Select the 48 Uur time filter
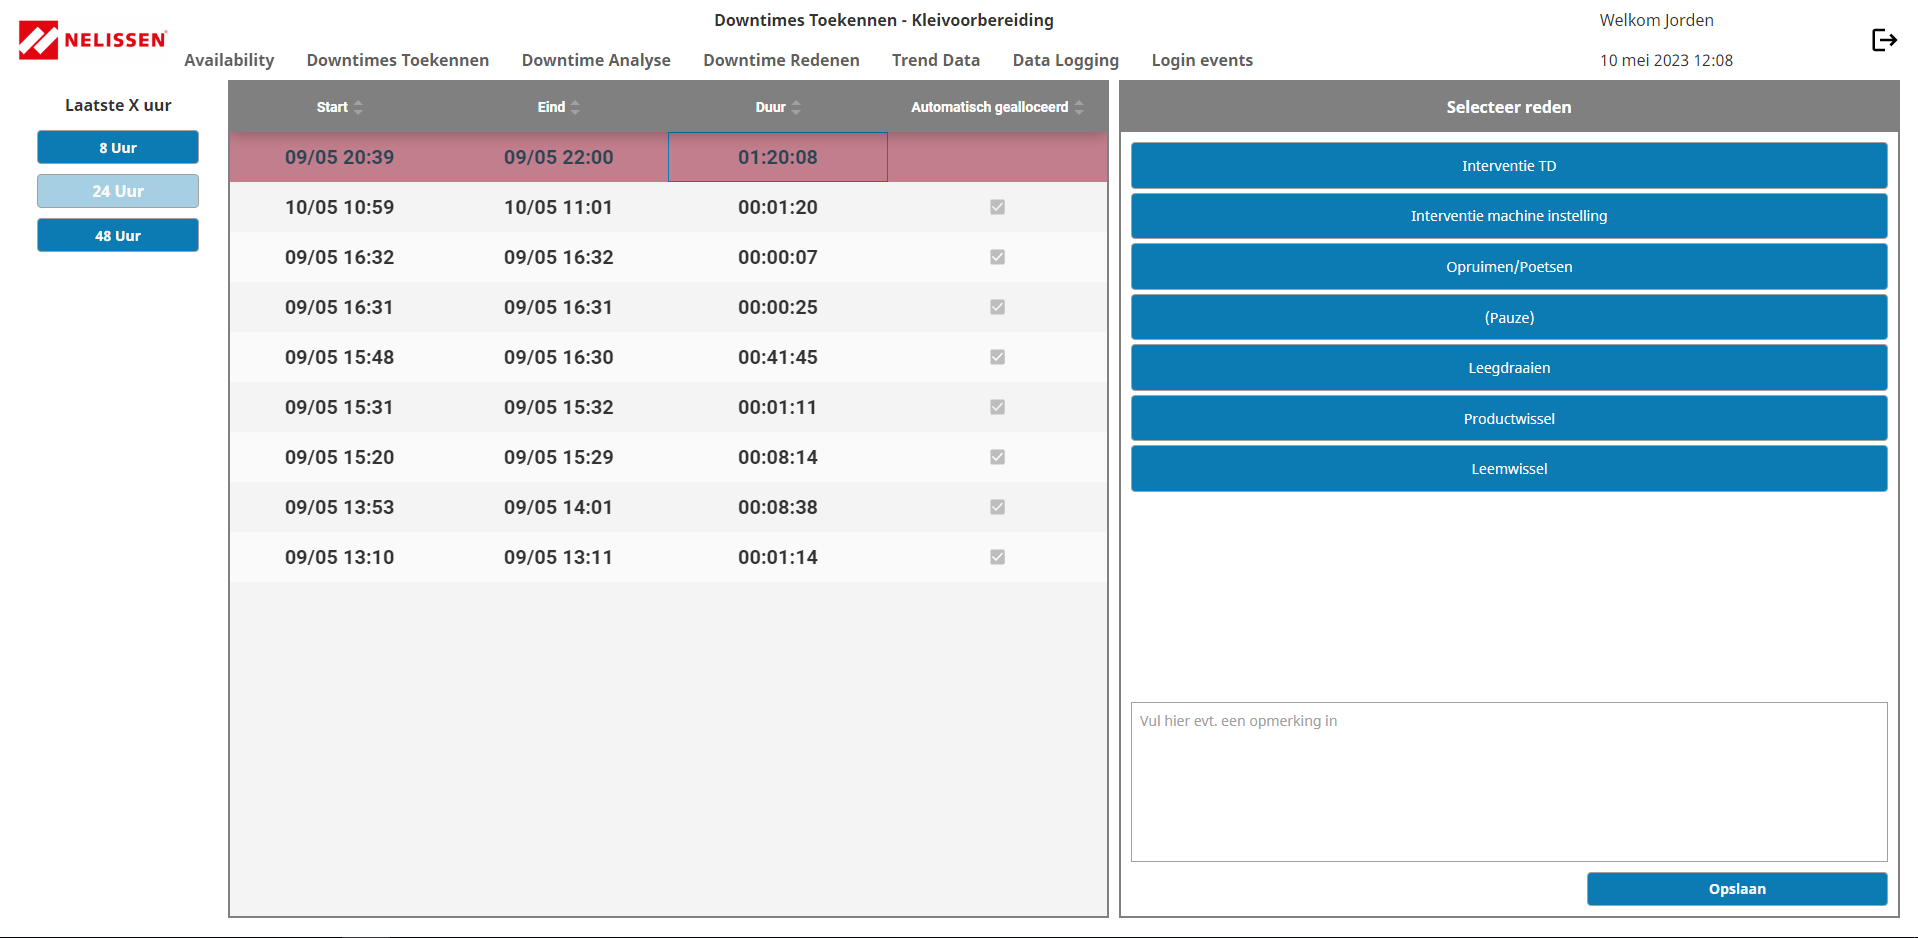1918x938 pixels. click(x=118, y=236)
